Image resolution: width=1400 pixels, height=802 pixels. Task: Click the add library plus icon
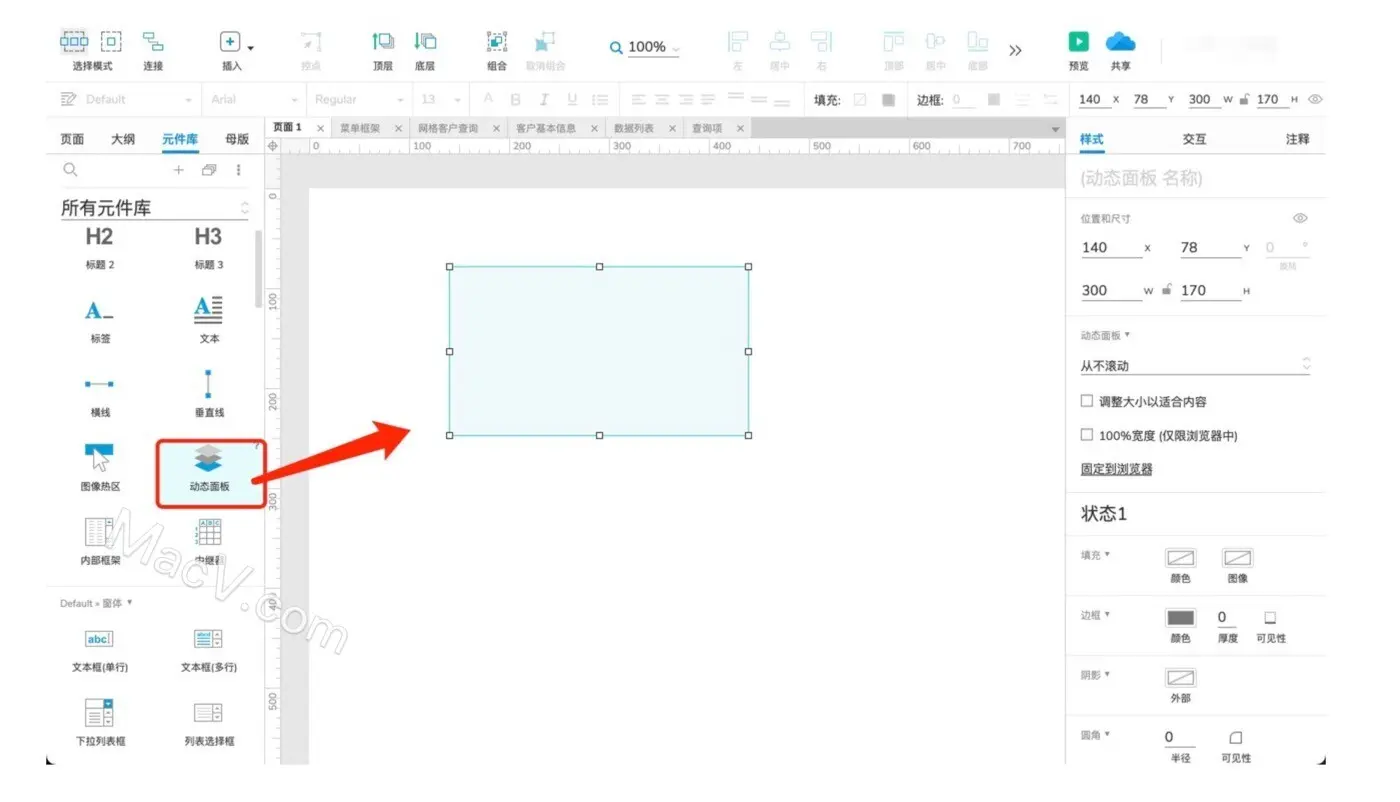click(x=179, y=170)
